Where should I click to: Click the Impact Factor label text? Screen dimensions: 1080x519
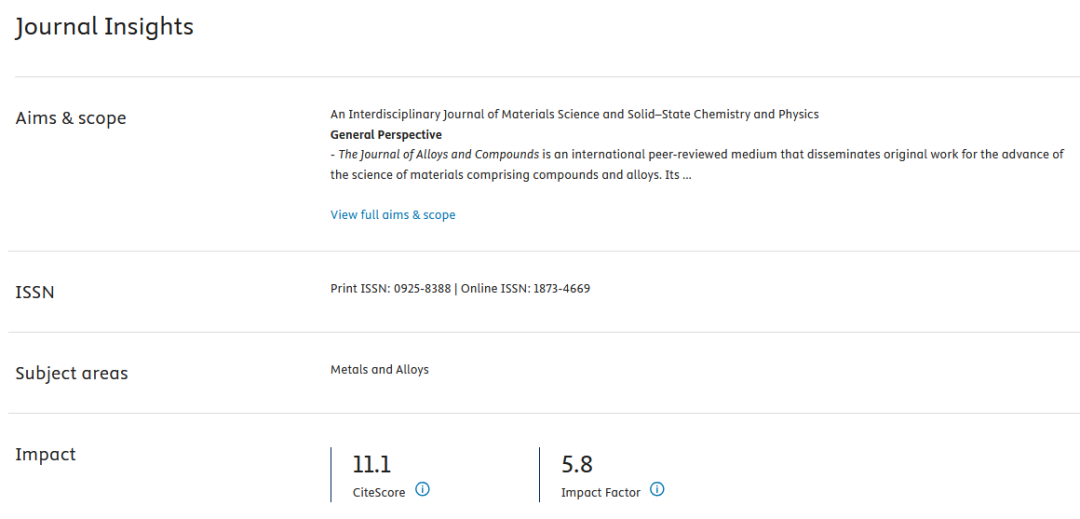601,493
